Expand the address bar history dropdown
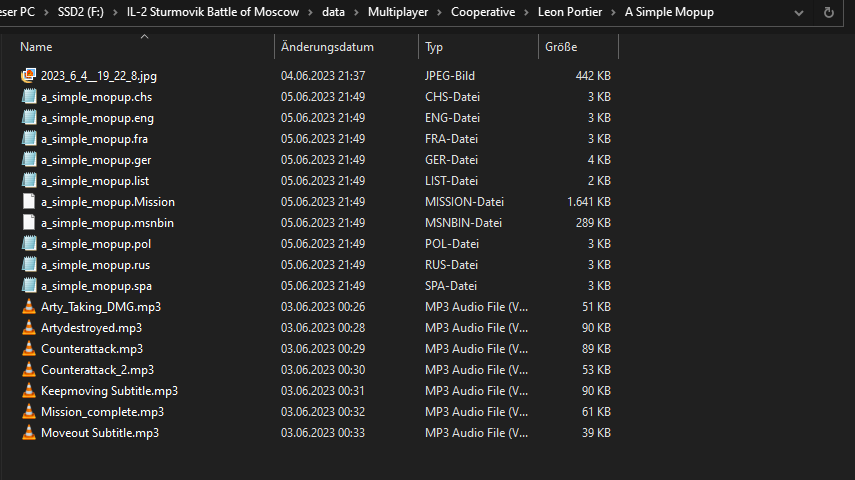The image size is (855, 480). click(798, 13)
